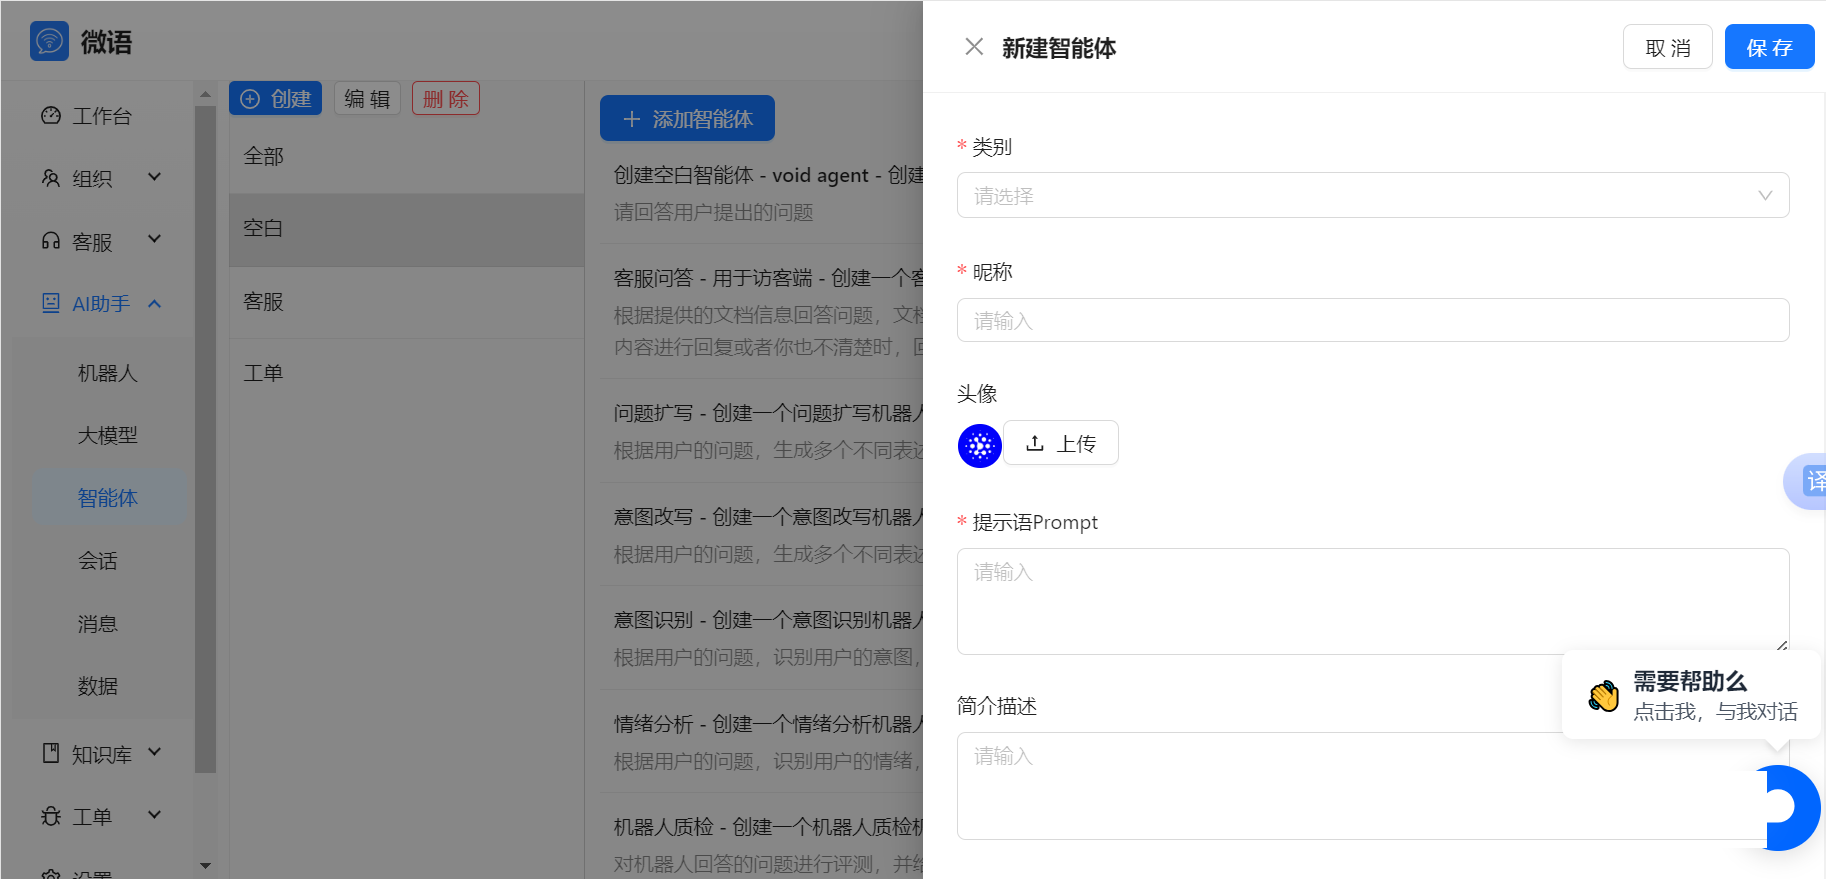
Task: Select the 智能体 submenu item
Action: [108, 498]
